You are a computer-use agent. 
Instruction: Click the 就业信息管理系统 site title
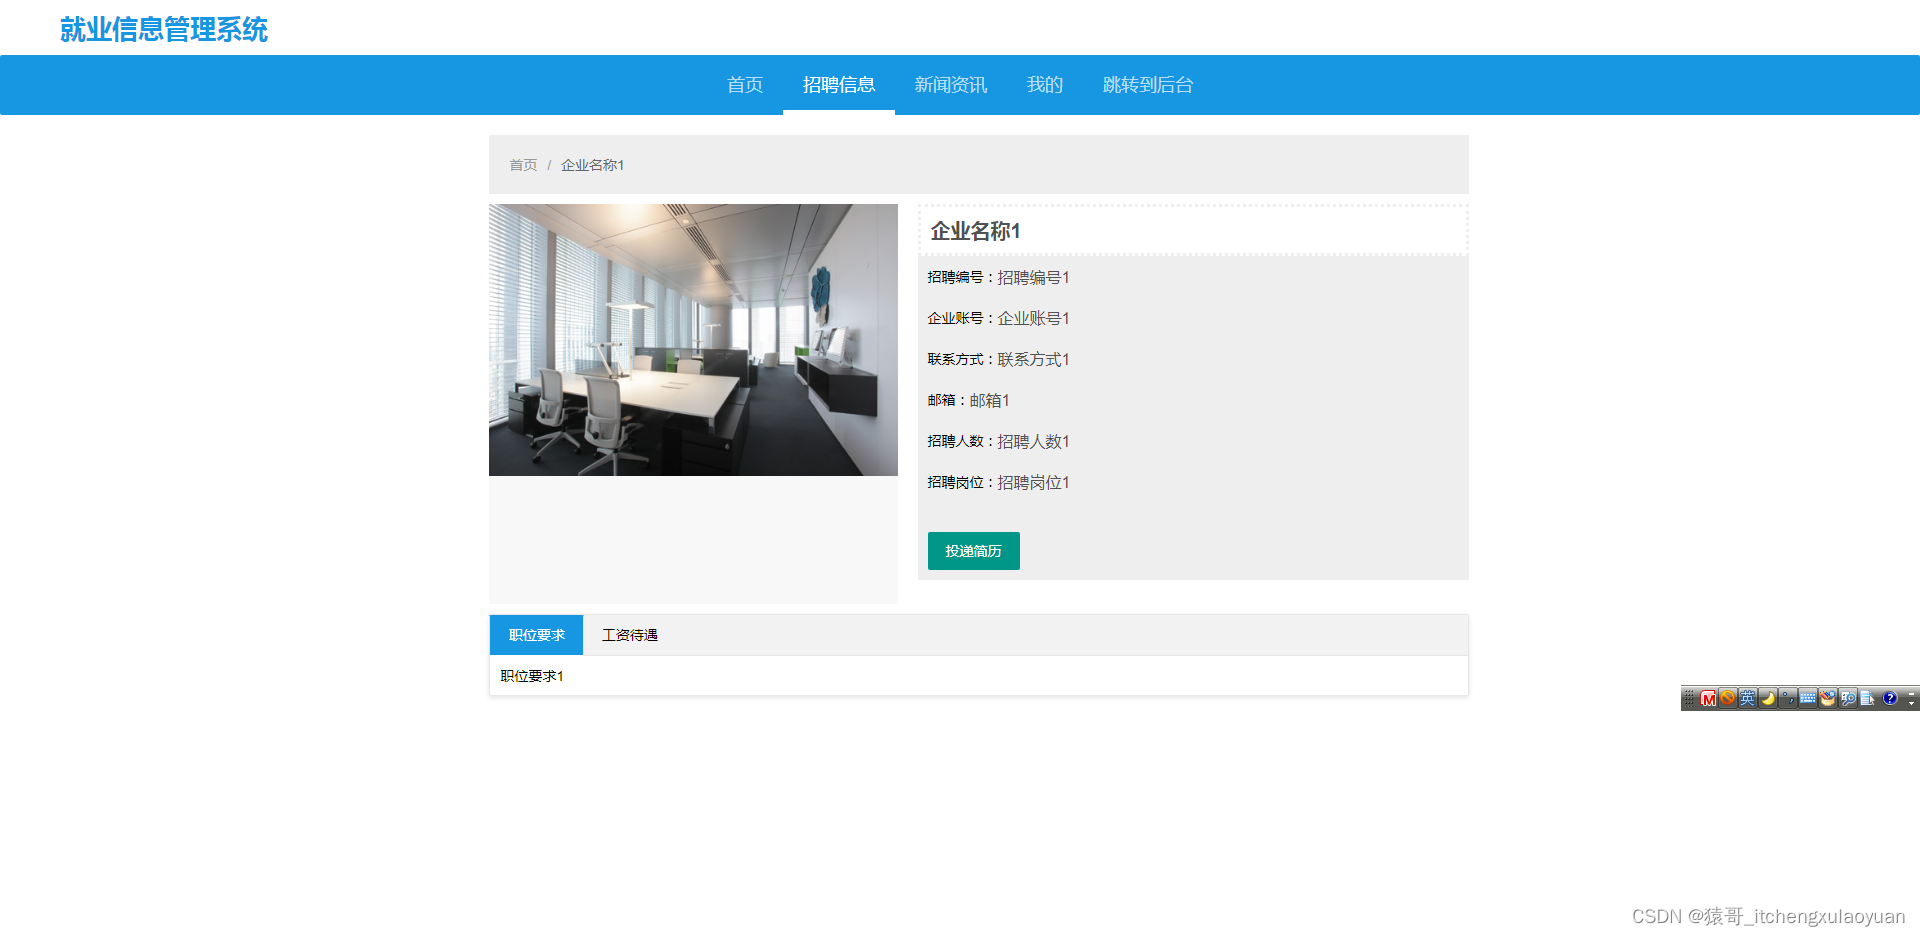tap(164, 29)
